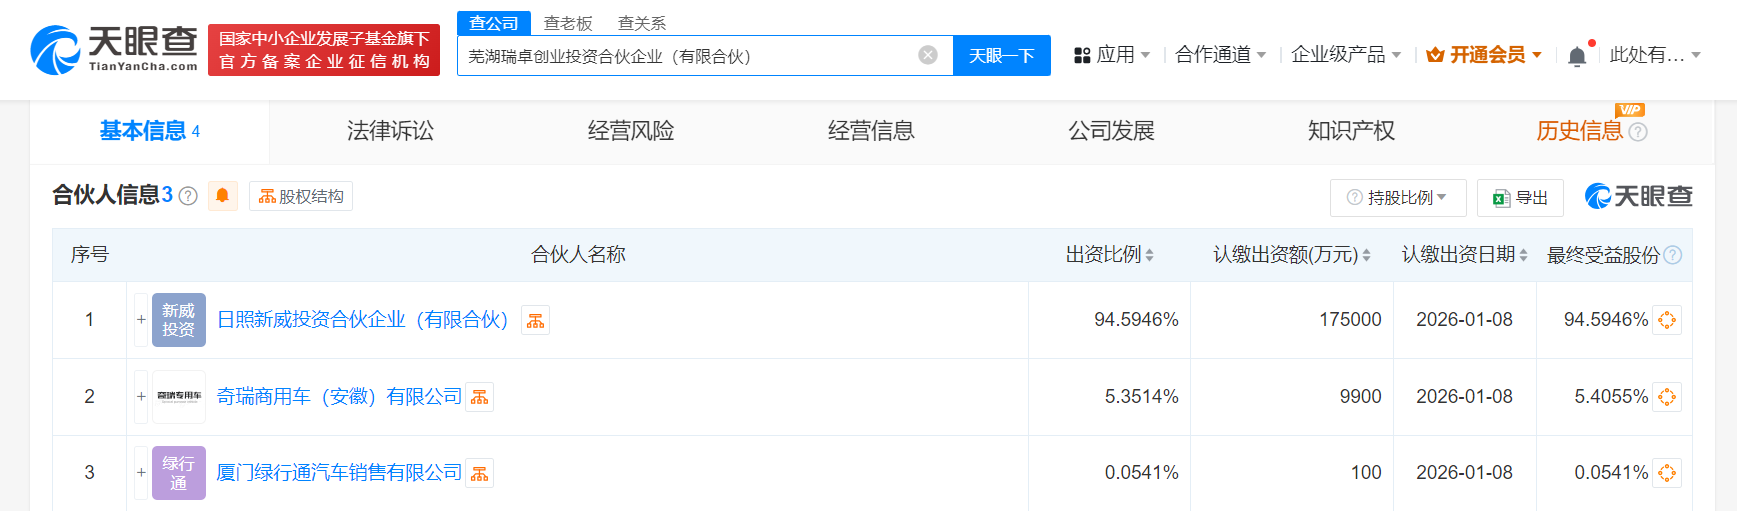This screenshot has height=511, width=1737.
Task: Switch to the 基本信息 tab
Action: [150, 131]
